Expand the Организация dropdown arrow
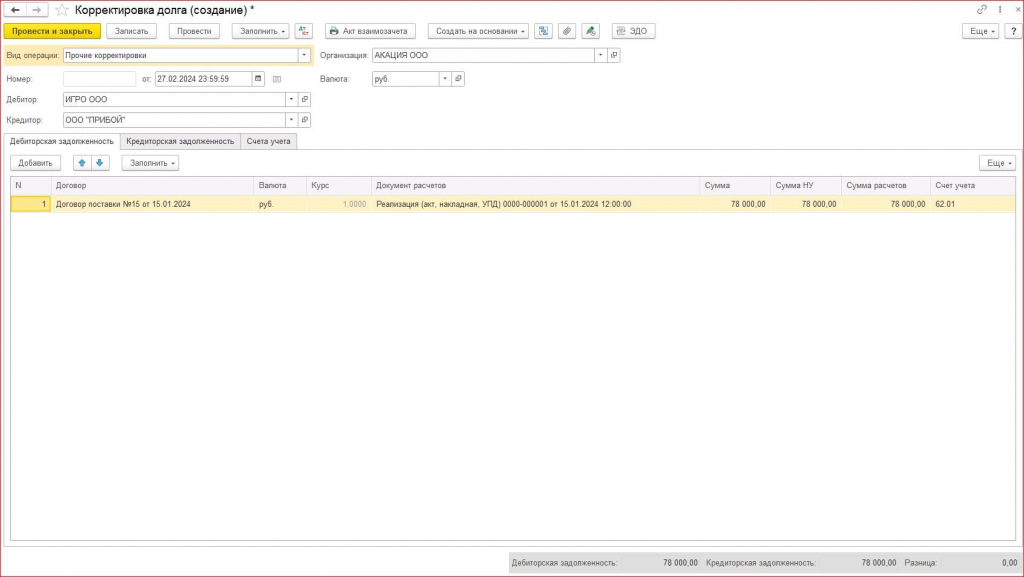Image resolution: width=1024 pixels, height=577 pixels. pyautogui.click(x=600, y=55)
